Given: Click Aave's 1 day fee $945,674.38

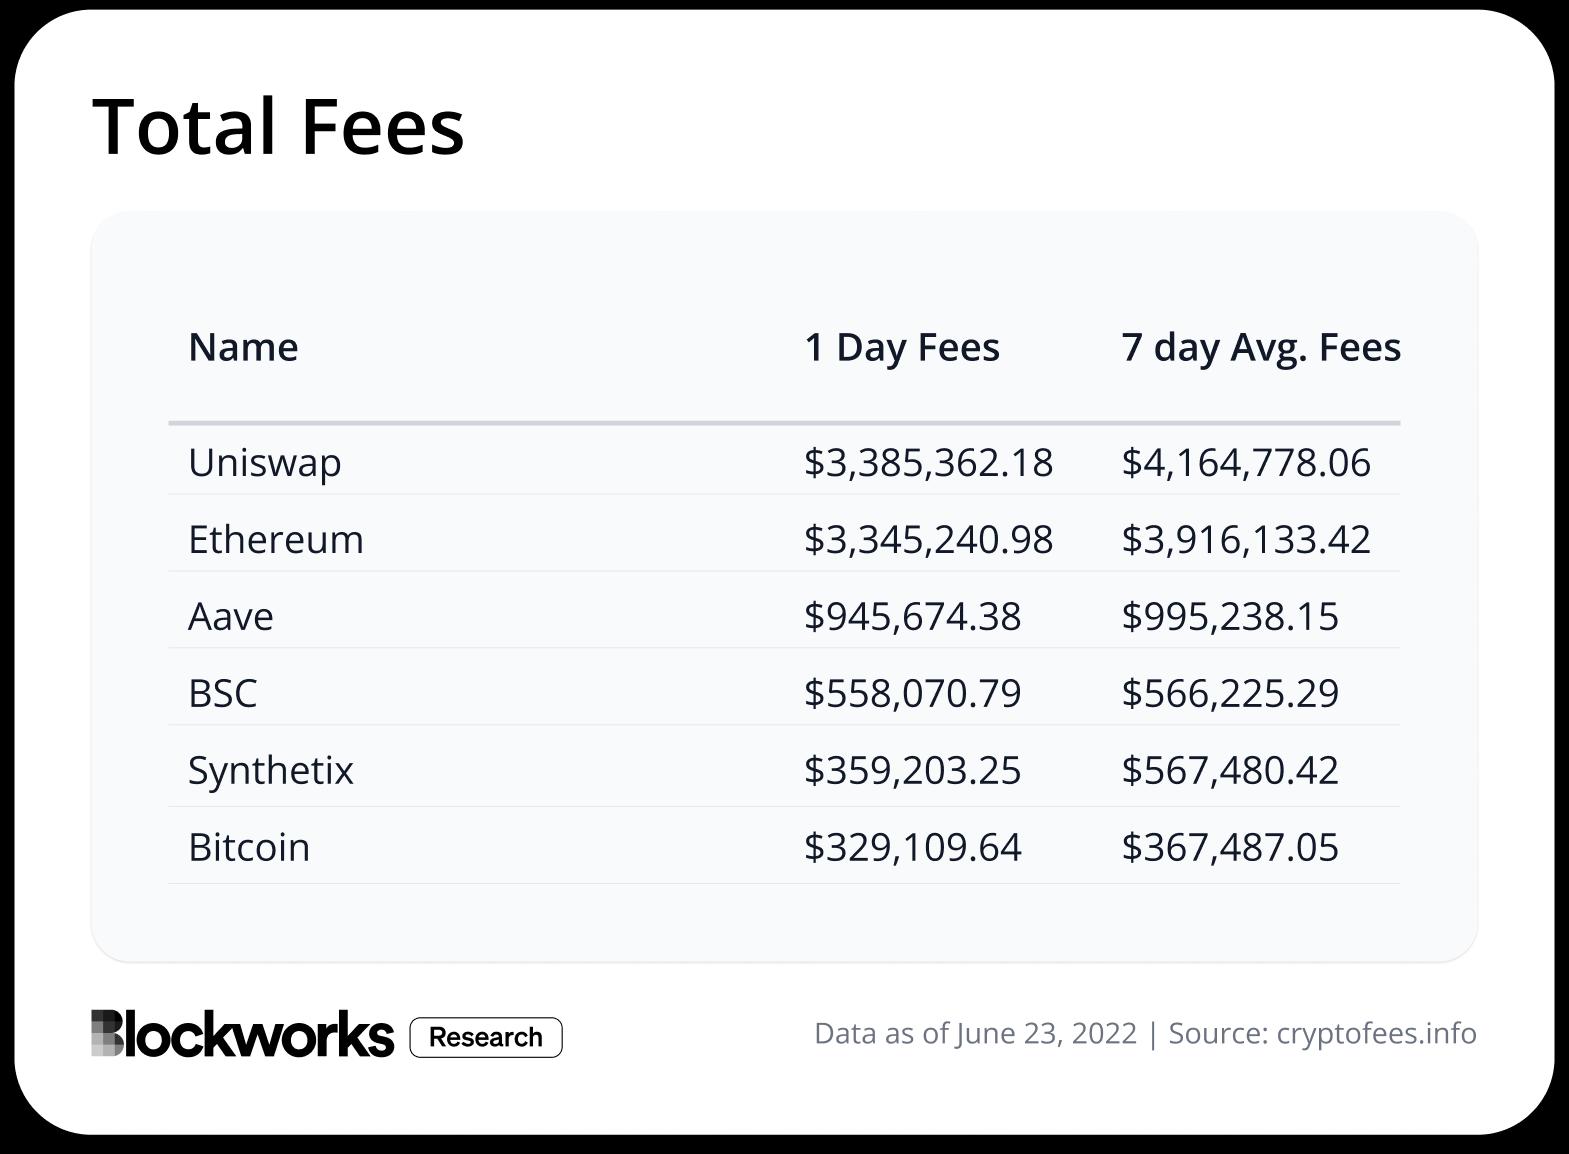Looking at the screenshot, I should [x=912, y=617].
